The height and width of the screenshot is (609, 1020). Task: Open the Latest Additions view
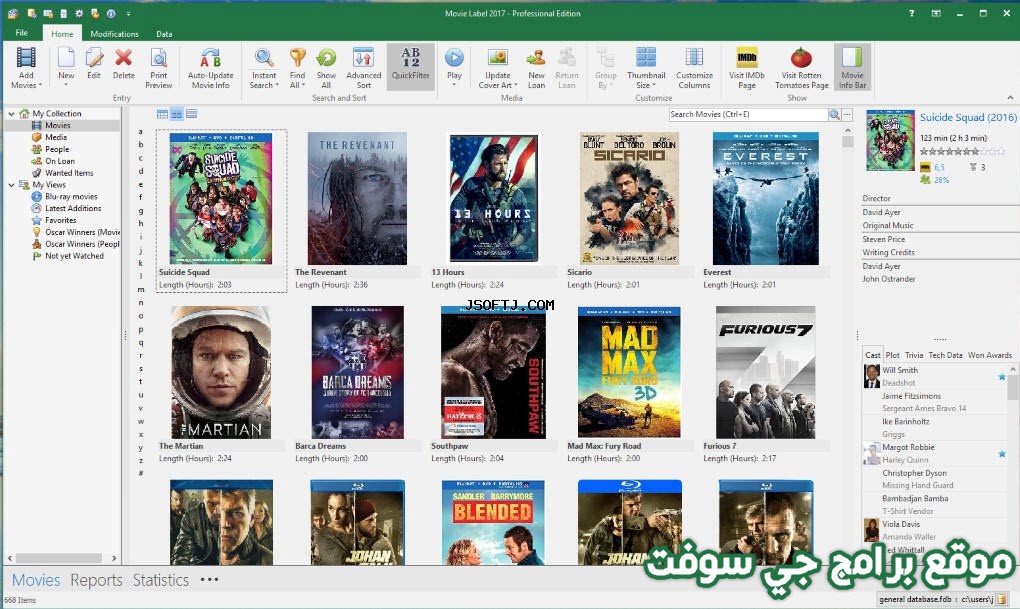(x=73, y=208)
